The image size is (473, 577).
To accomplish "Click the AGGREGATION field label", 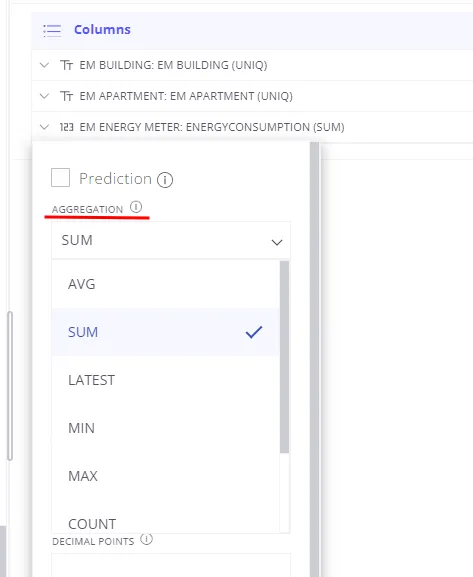I will click(87, 209).
